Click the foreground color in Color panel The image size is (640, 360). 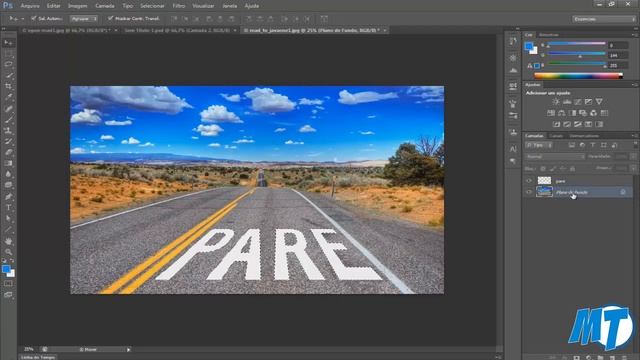pyautogui.click(x=529, y=46)
